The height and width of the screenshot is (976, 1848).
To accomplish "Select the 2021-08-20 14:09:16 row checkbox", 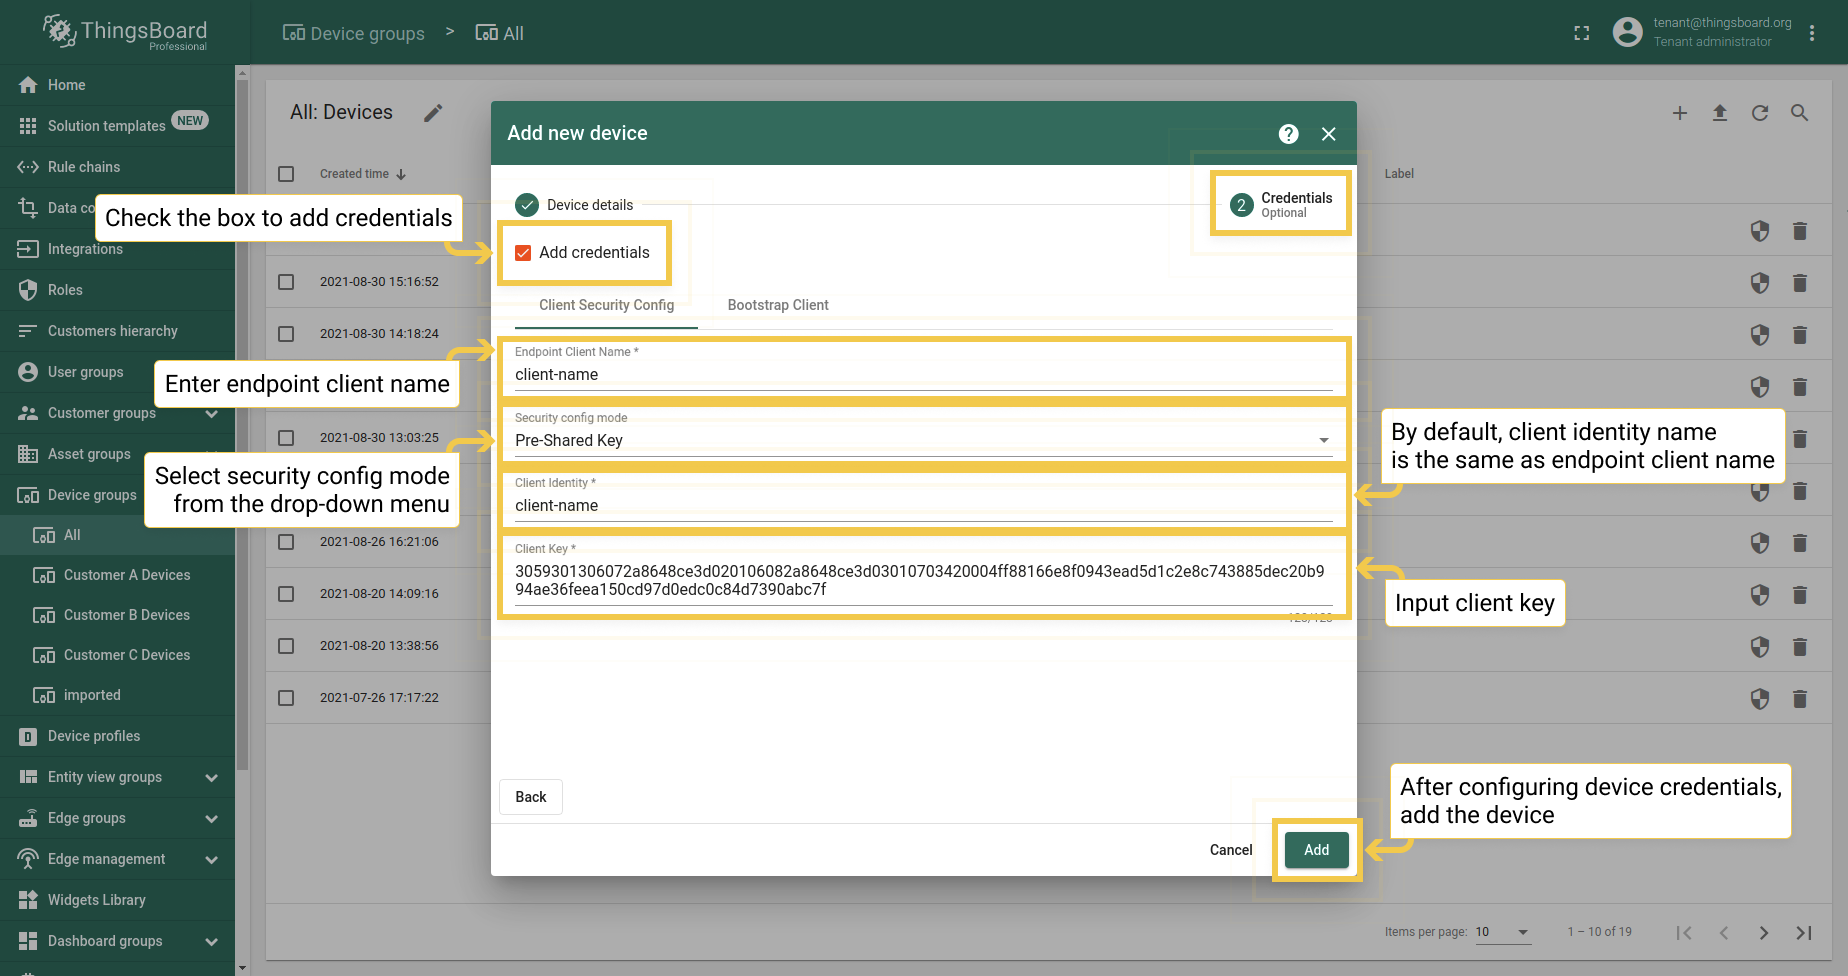I will click(286, 594).
